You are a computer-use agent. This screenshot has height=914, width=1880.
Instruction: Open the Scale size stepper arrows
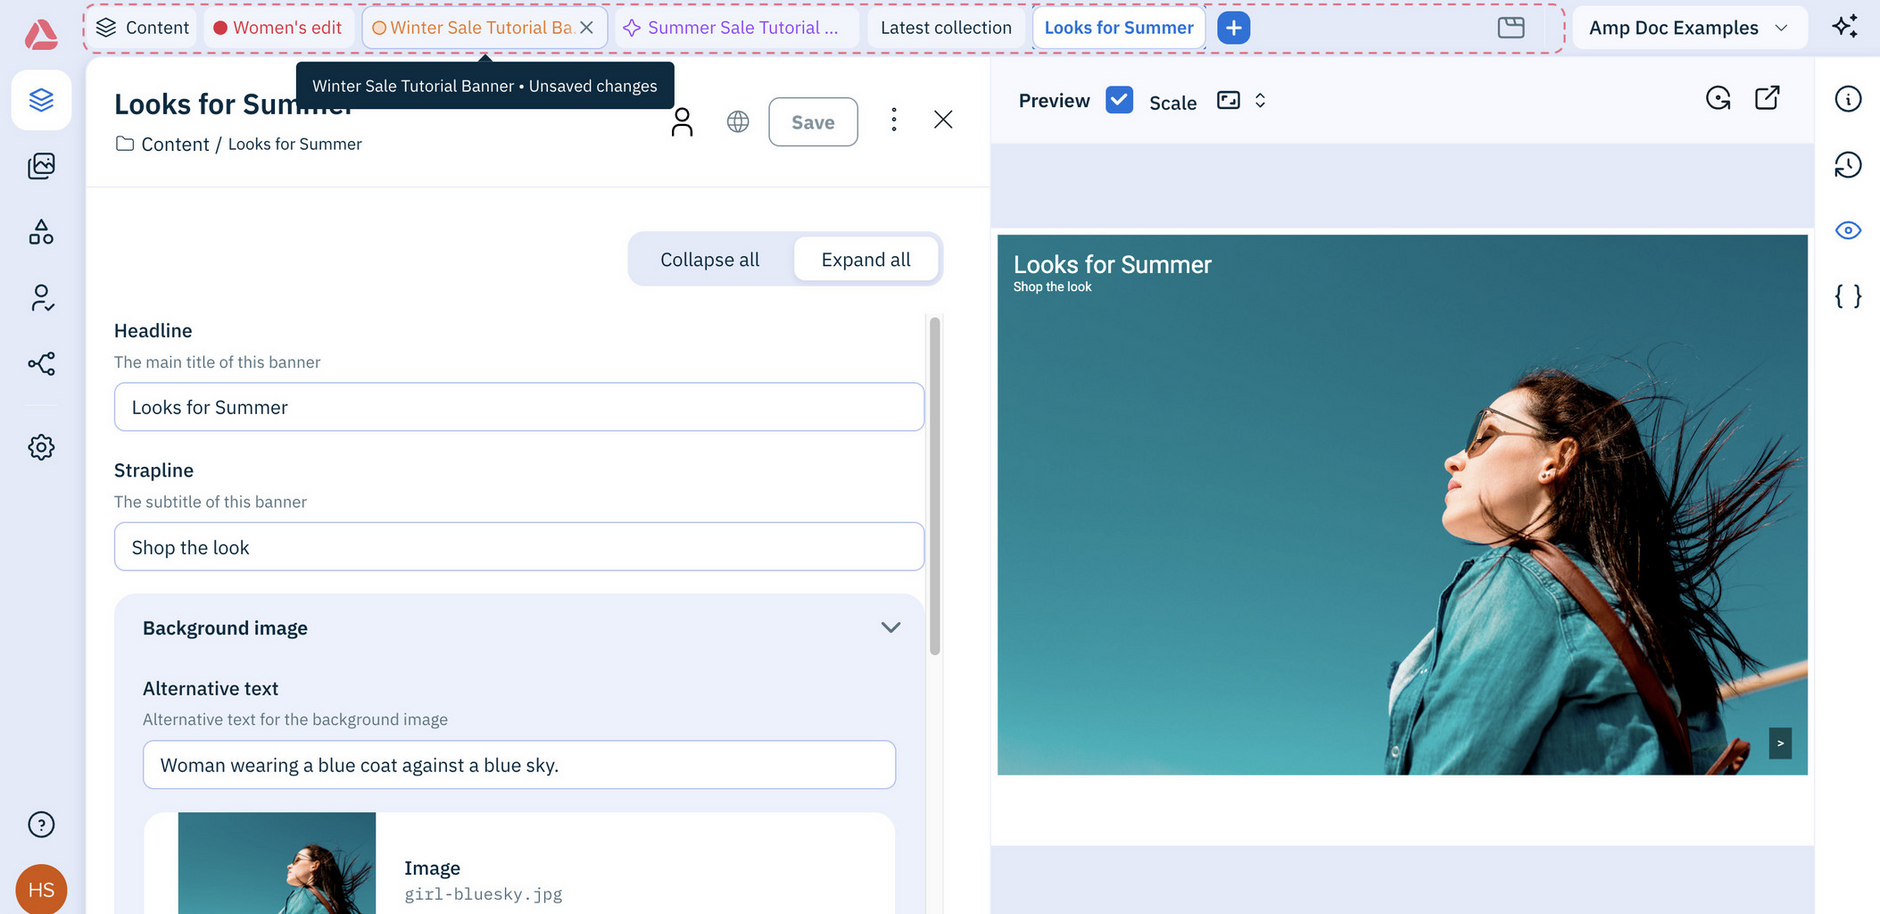click(x=1260, y=100)
